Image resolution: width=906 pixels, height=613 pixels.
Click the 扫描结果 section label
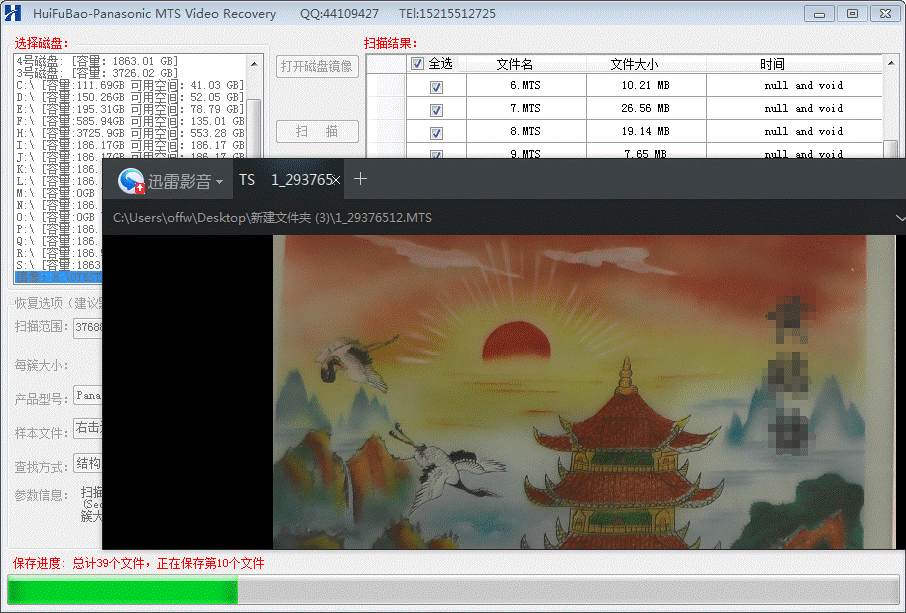(x=391, y=43)
